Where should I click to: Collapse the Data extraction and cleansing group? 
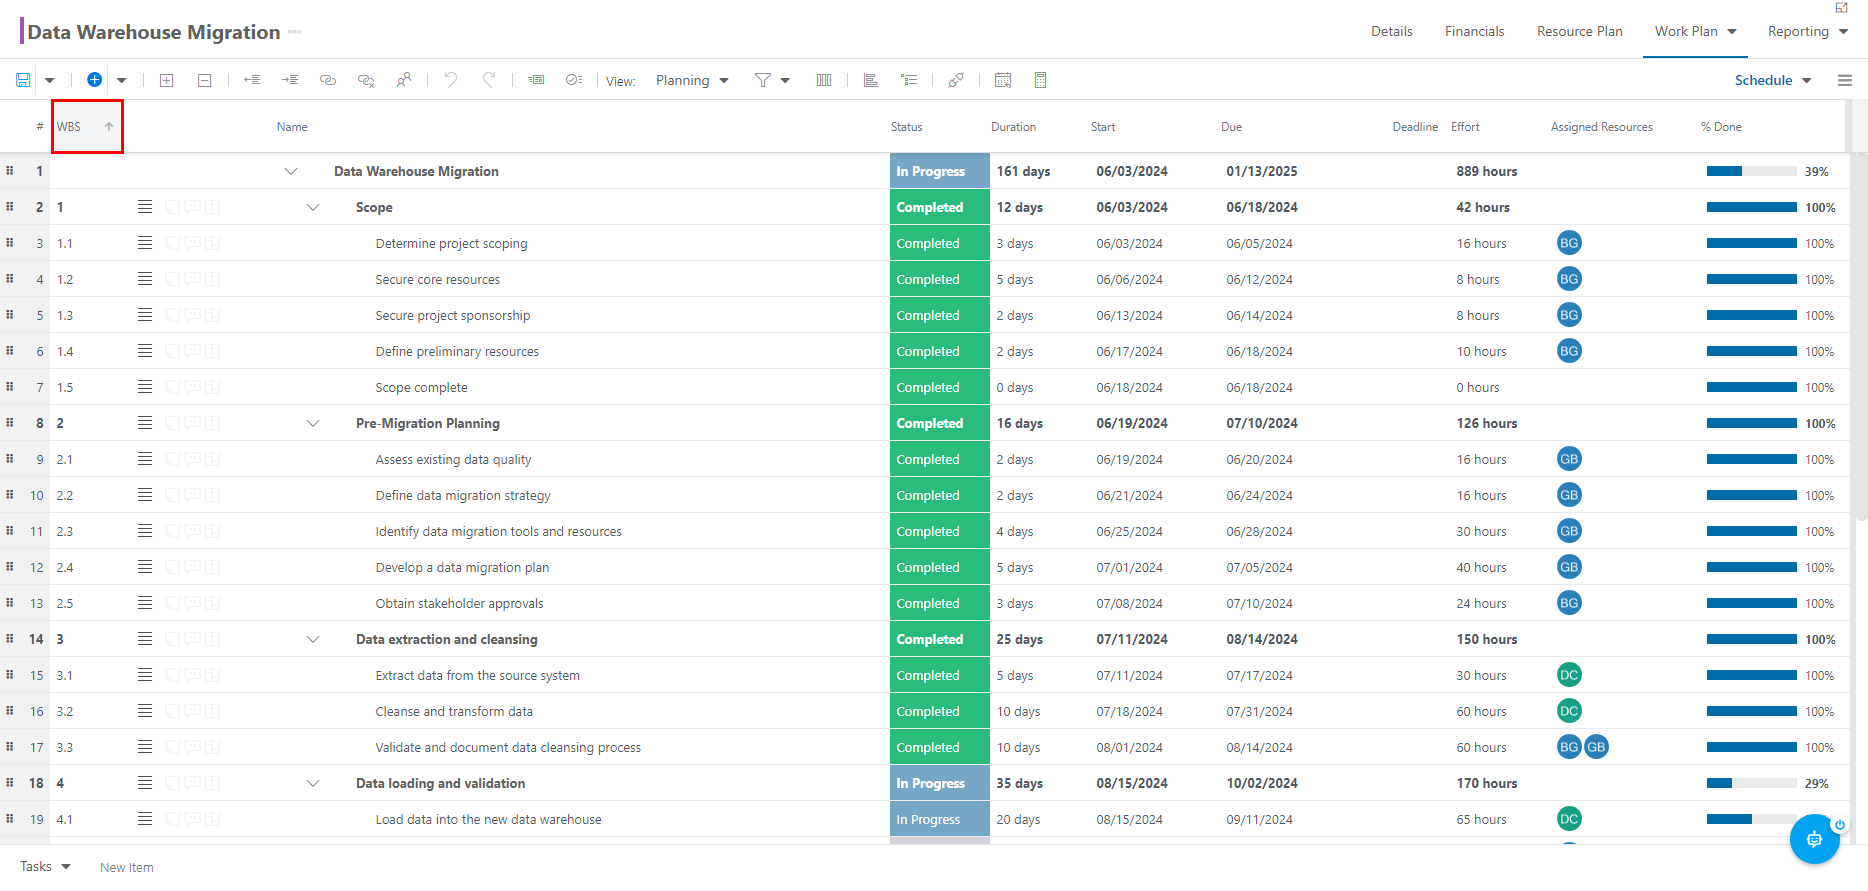tap(313, 639)
